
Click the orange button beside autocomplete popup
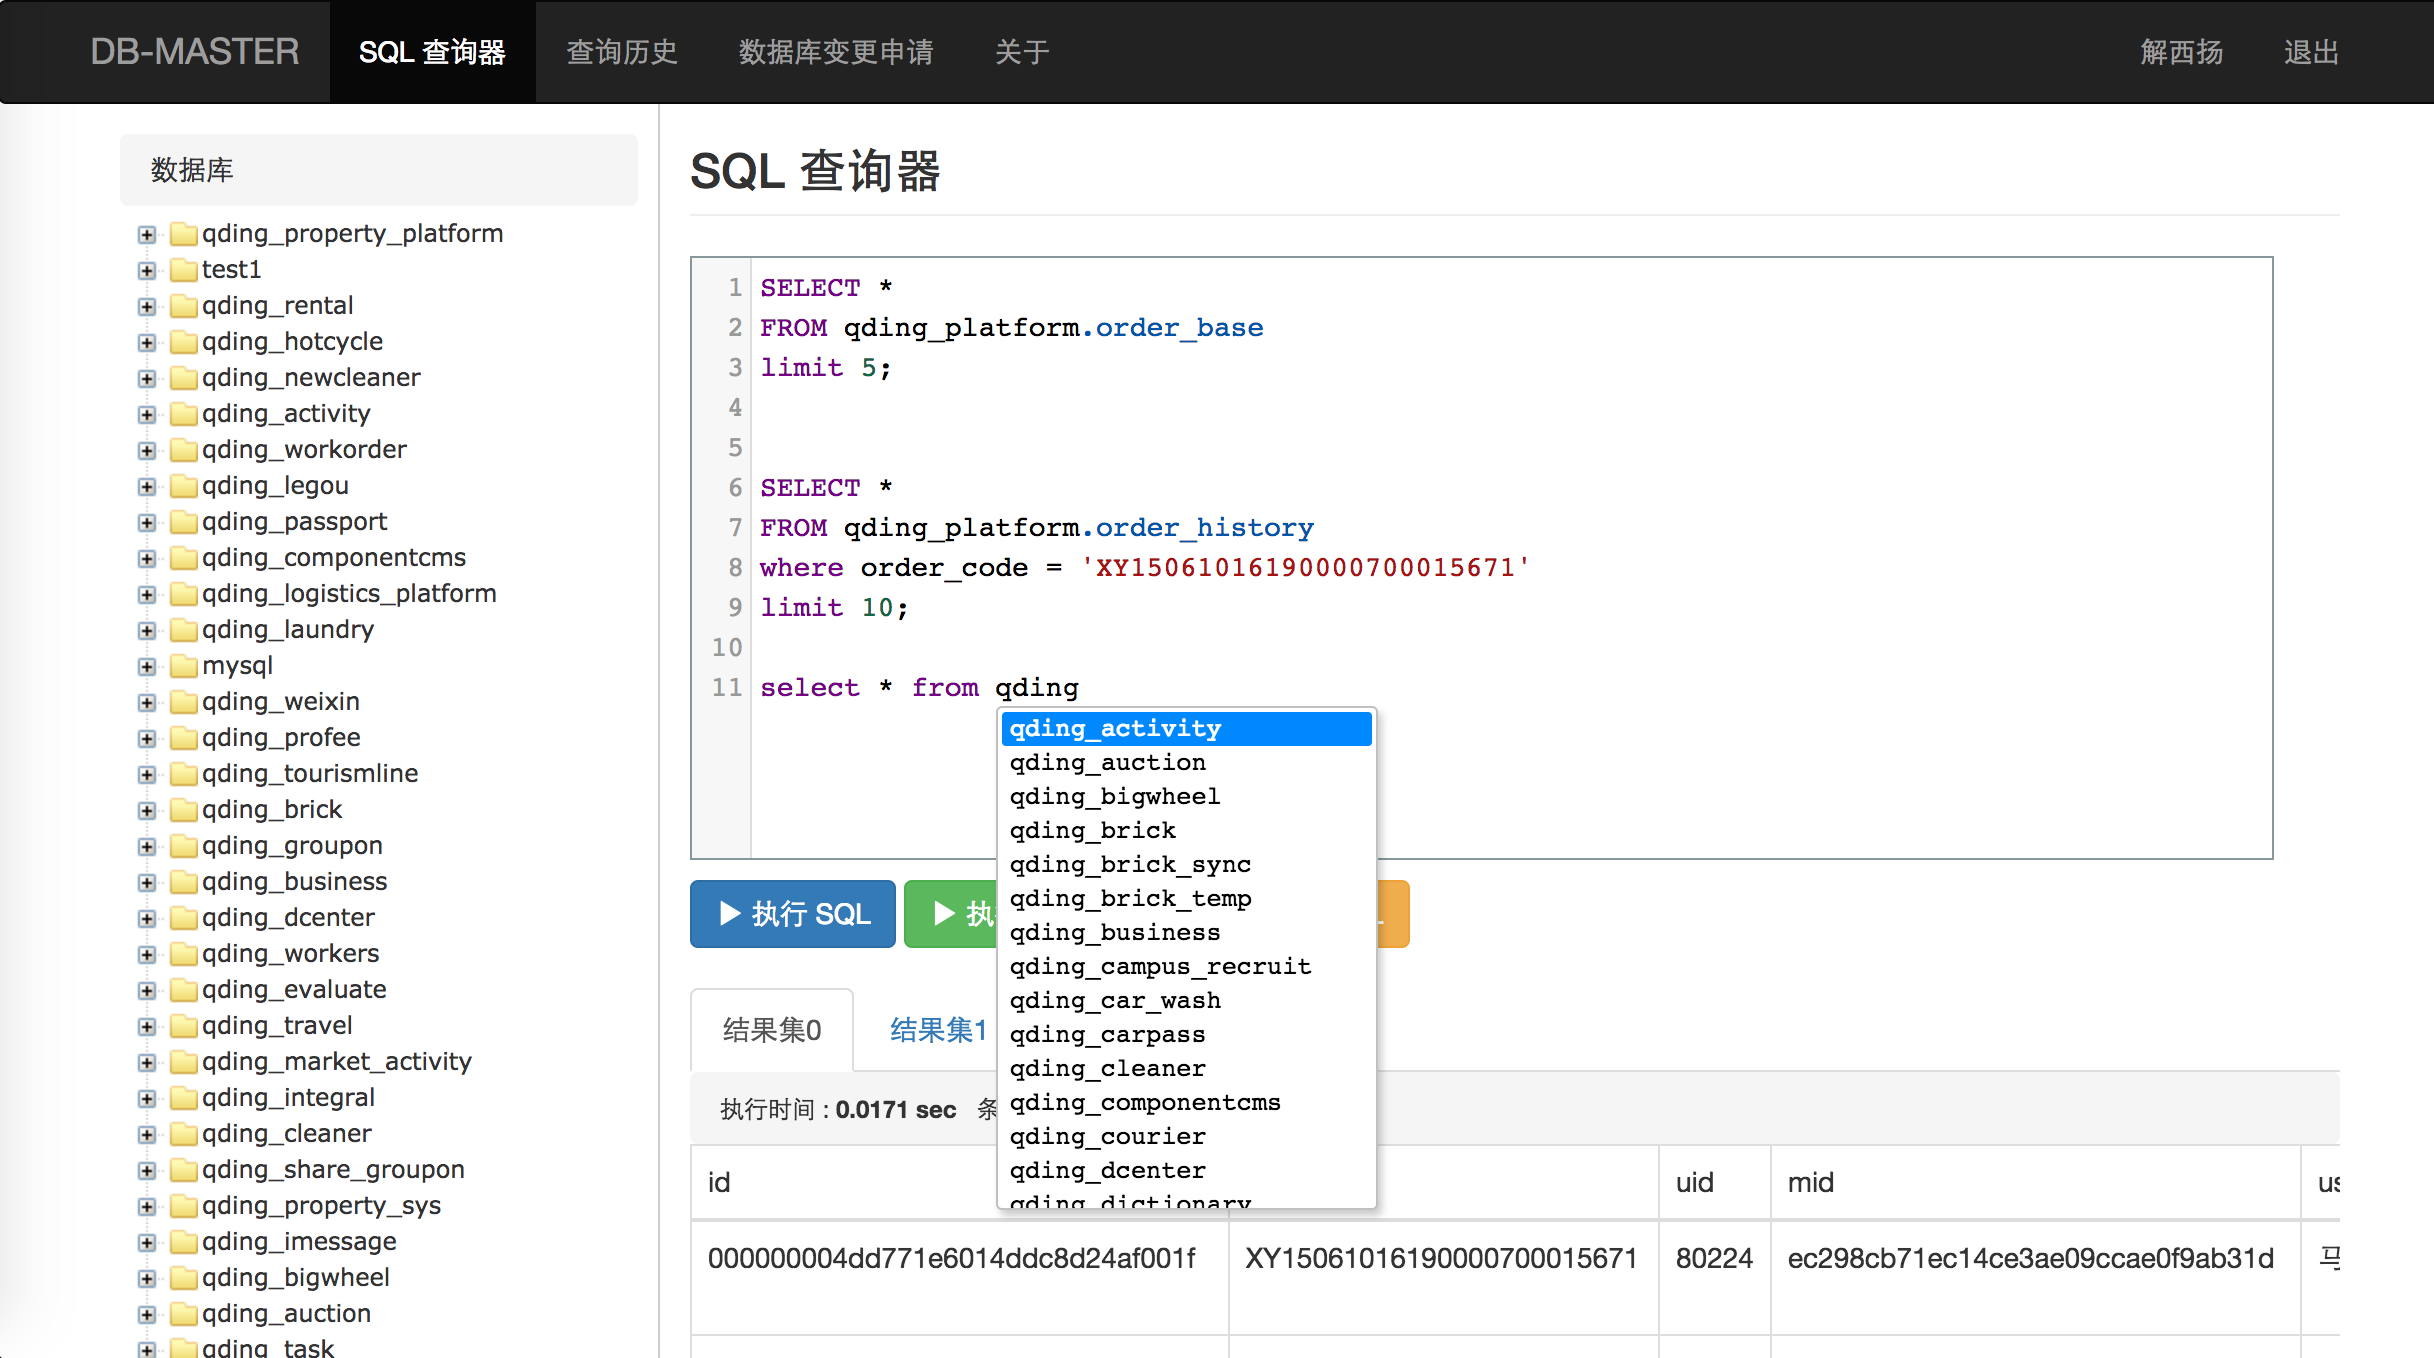coord(1393,914)
